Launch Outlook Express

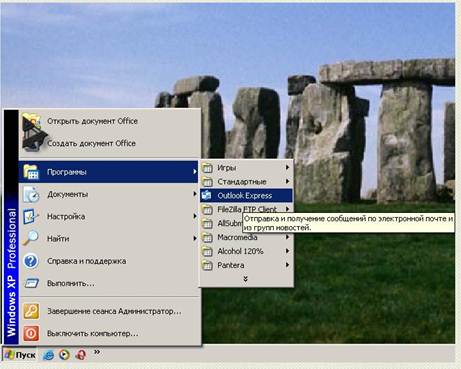pyautogui.click(x=246, y=196)
